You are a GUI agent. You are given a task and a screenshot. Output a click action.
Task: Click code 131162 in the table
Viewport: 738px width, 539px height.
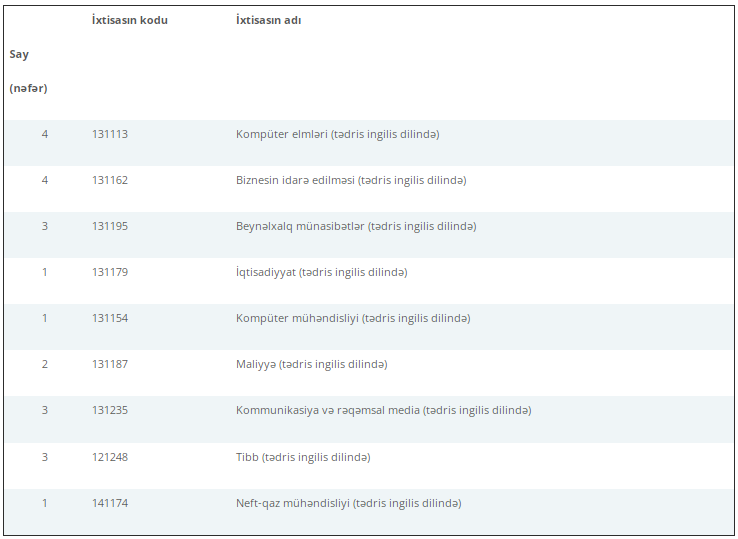point(110,180)
